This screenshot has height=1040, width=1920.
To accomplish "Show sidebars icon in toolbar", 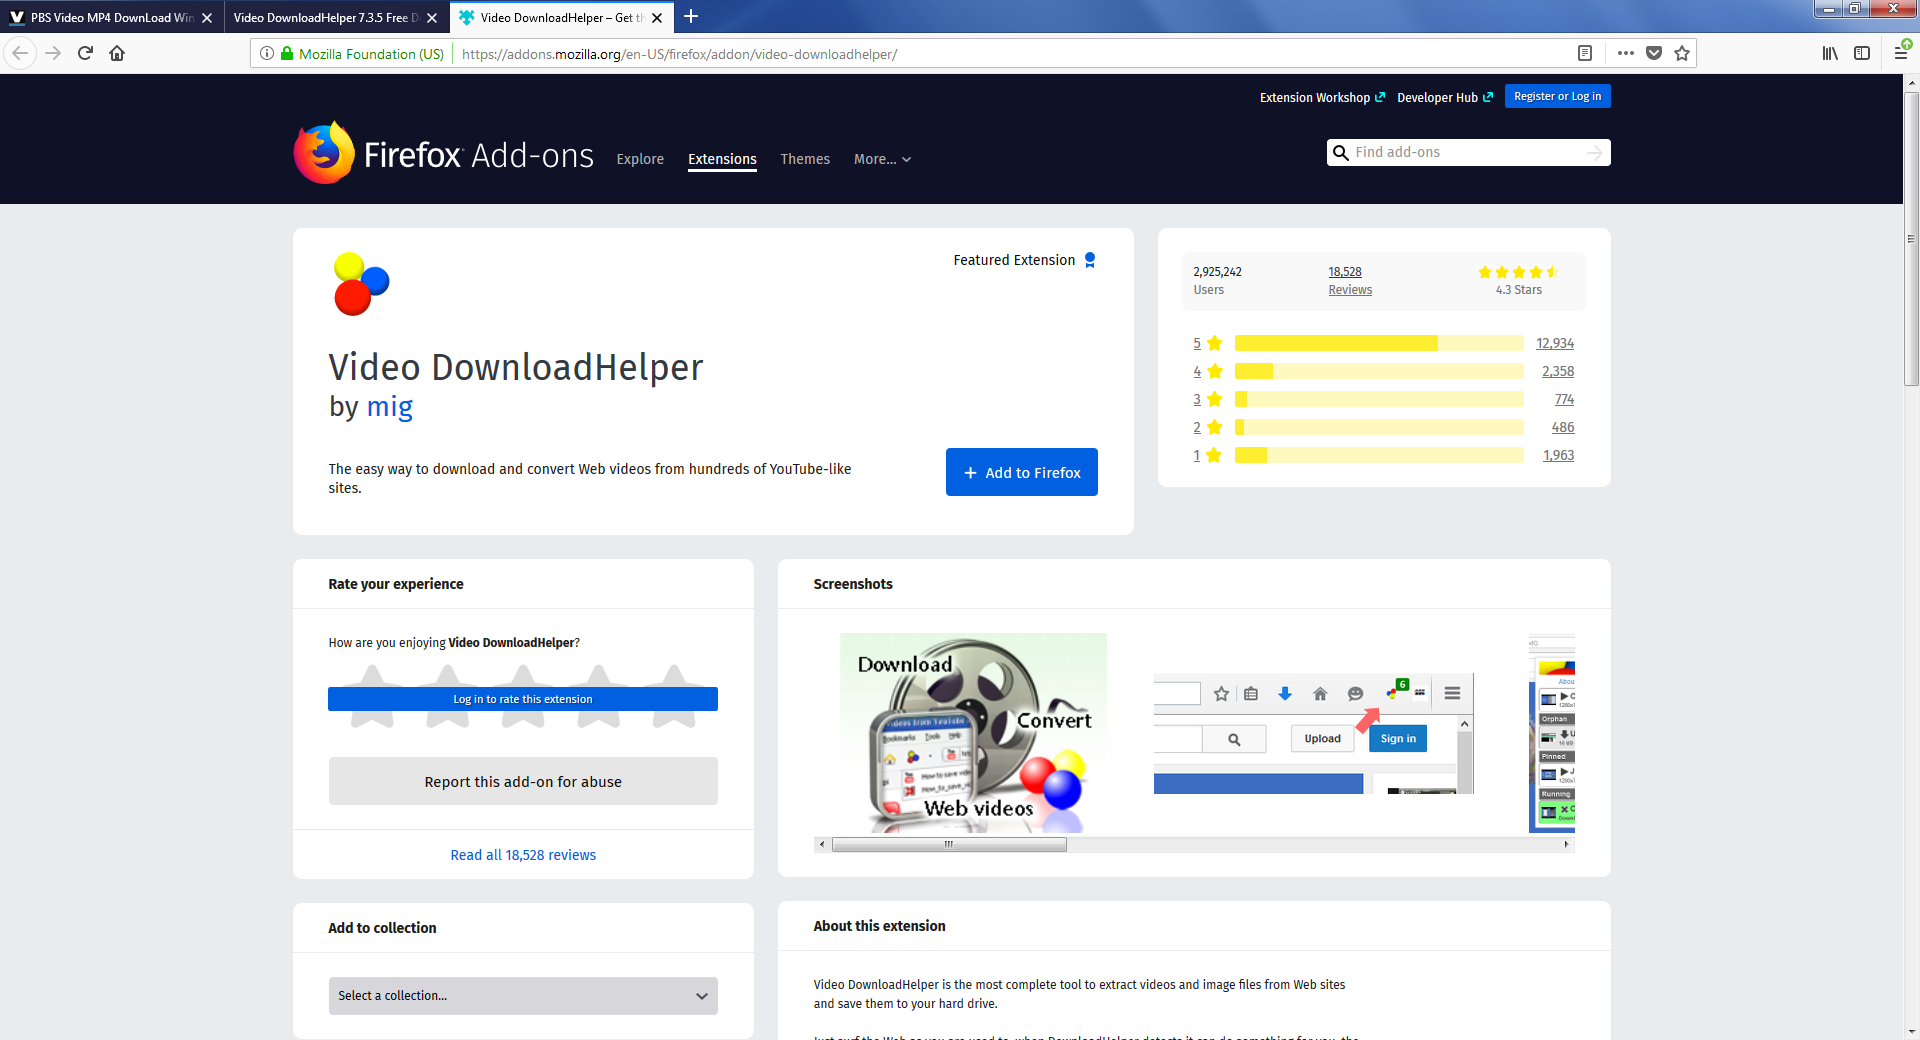I will point(1862,53).
